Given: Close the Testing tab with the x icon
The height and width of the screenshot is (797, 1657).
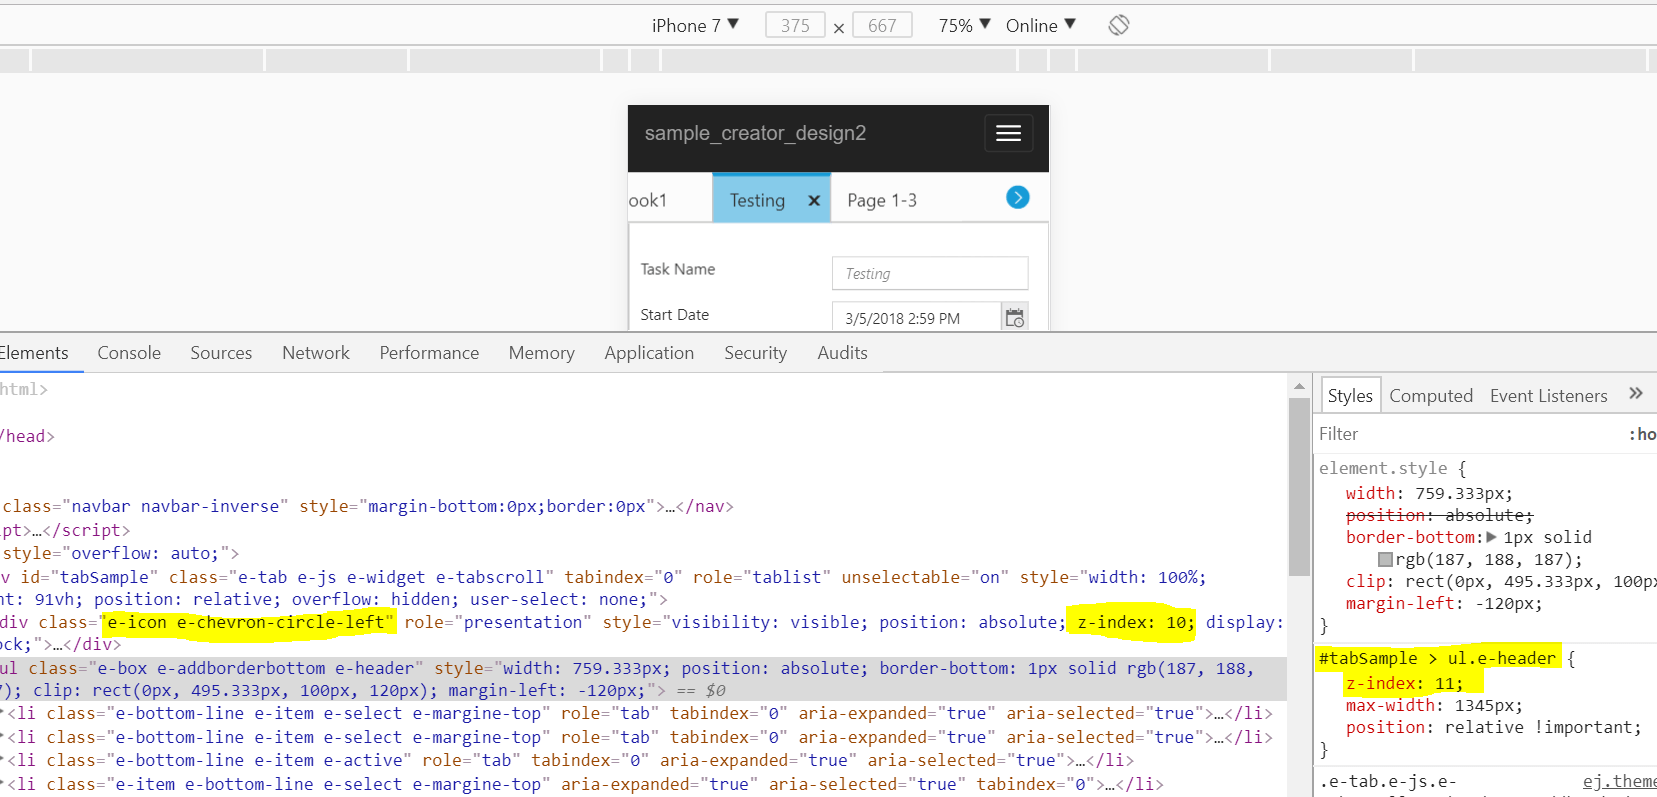Looking at the screenshot, I should tap(814, 201).
